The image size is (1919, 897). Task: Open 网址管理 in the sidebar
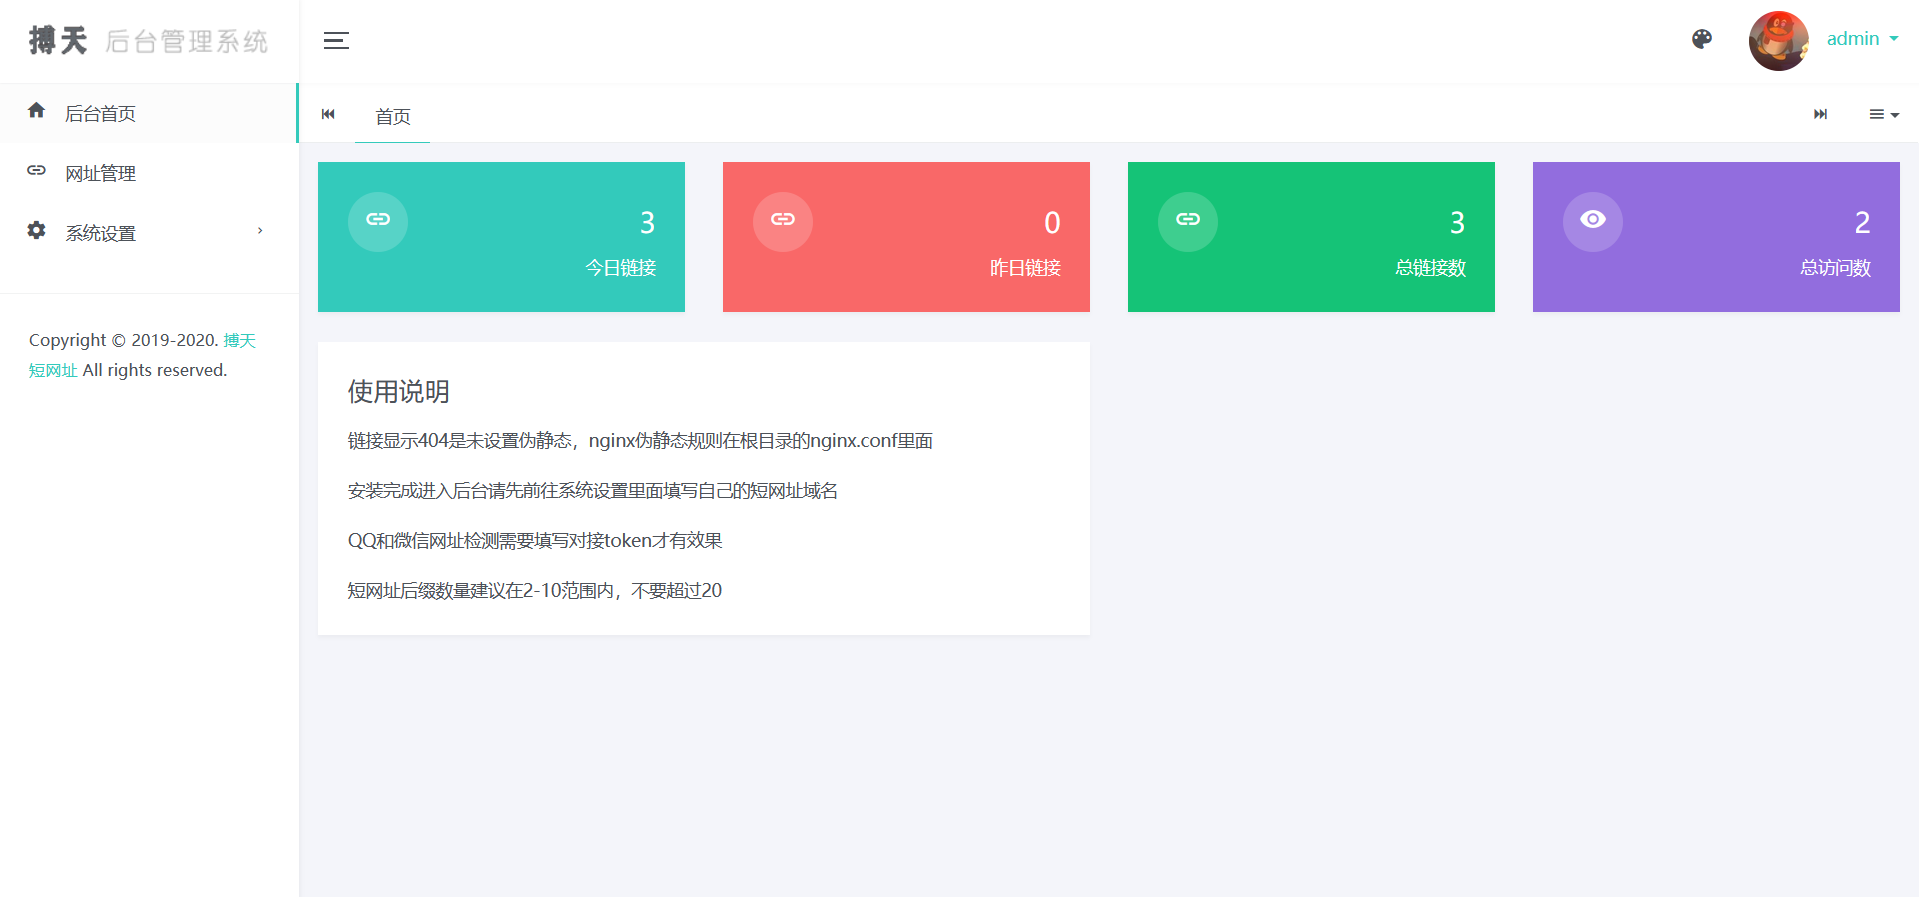click(100, 173)
